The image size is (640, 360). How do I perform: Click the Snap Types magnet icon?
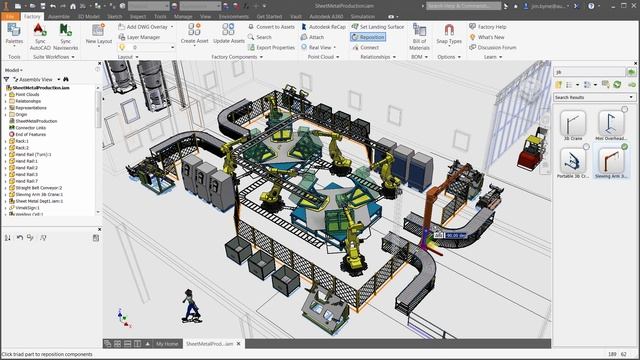449,30
